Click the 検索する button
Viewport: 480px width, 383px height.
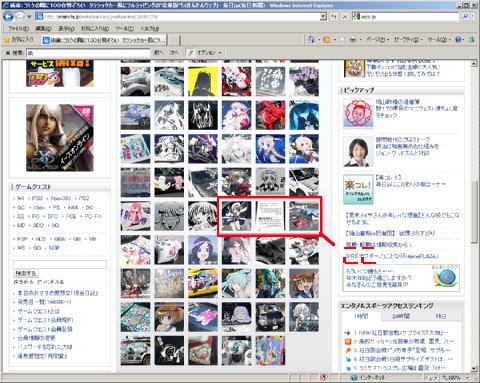[26, 273]
